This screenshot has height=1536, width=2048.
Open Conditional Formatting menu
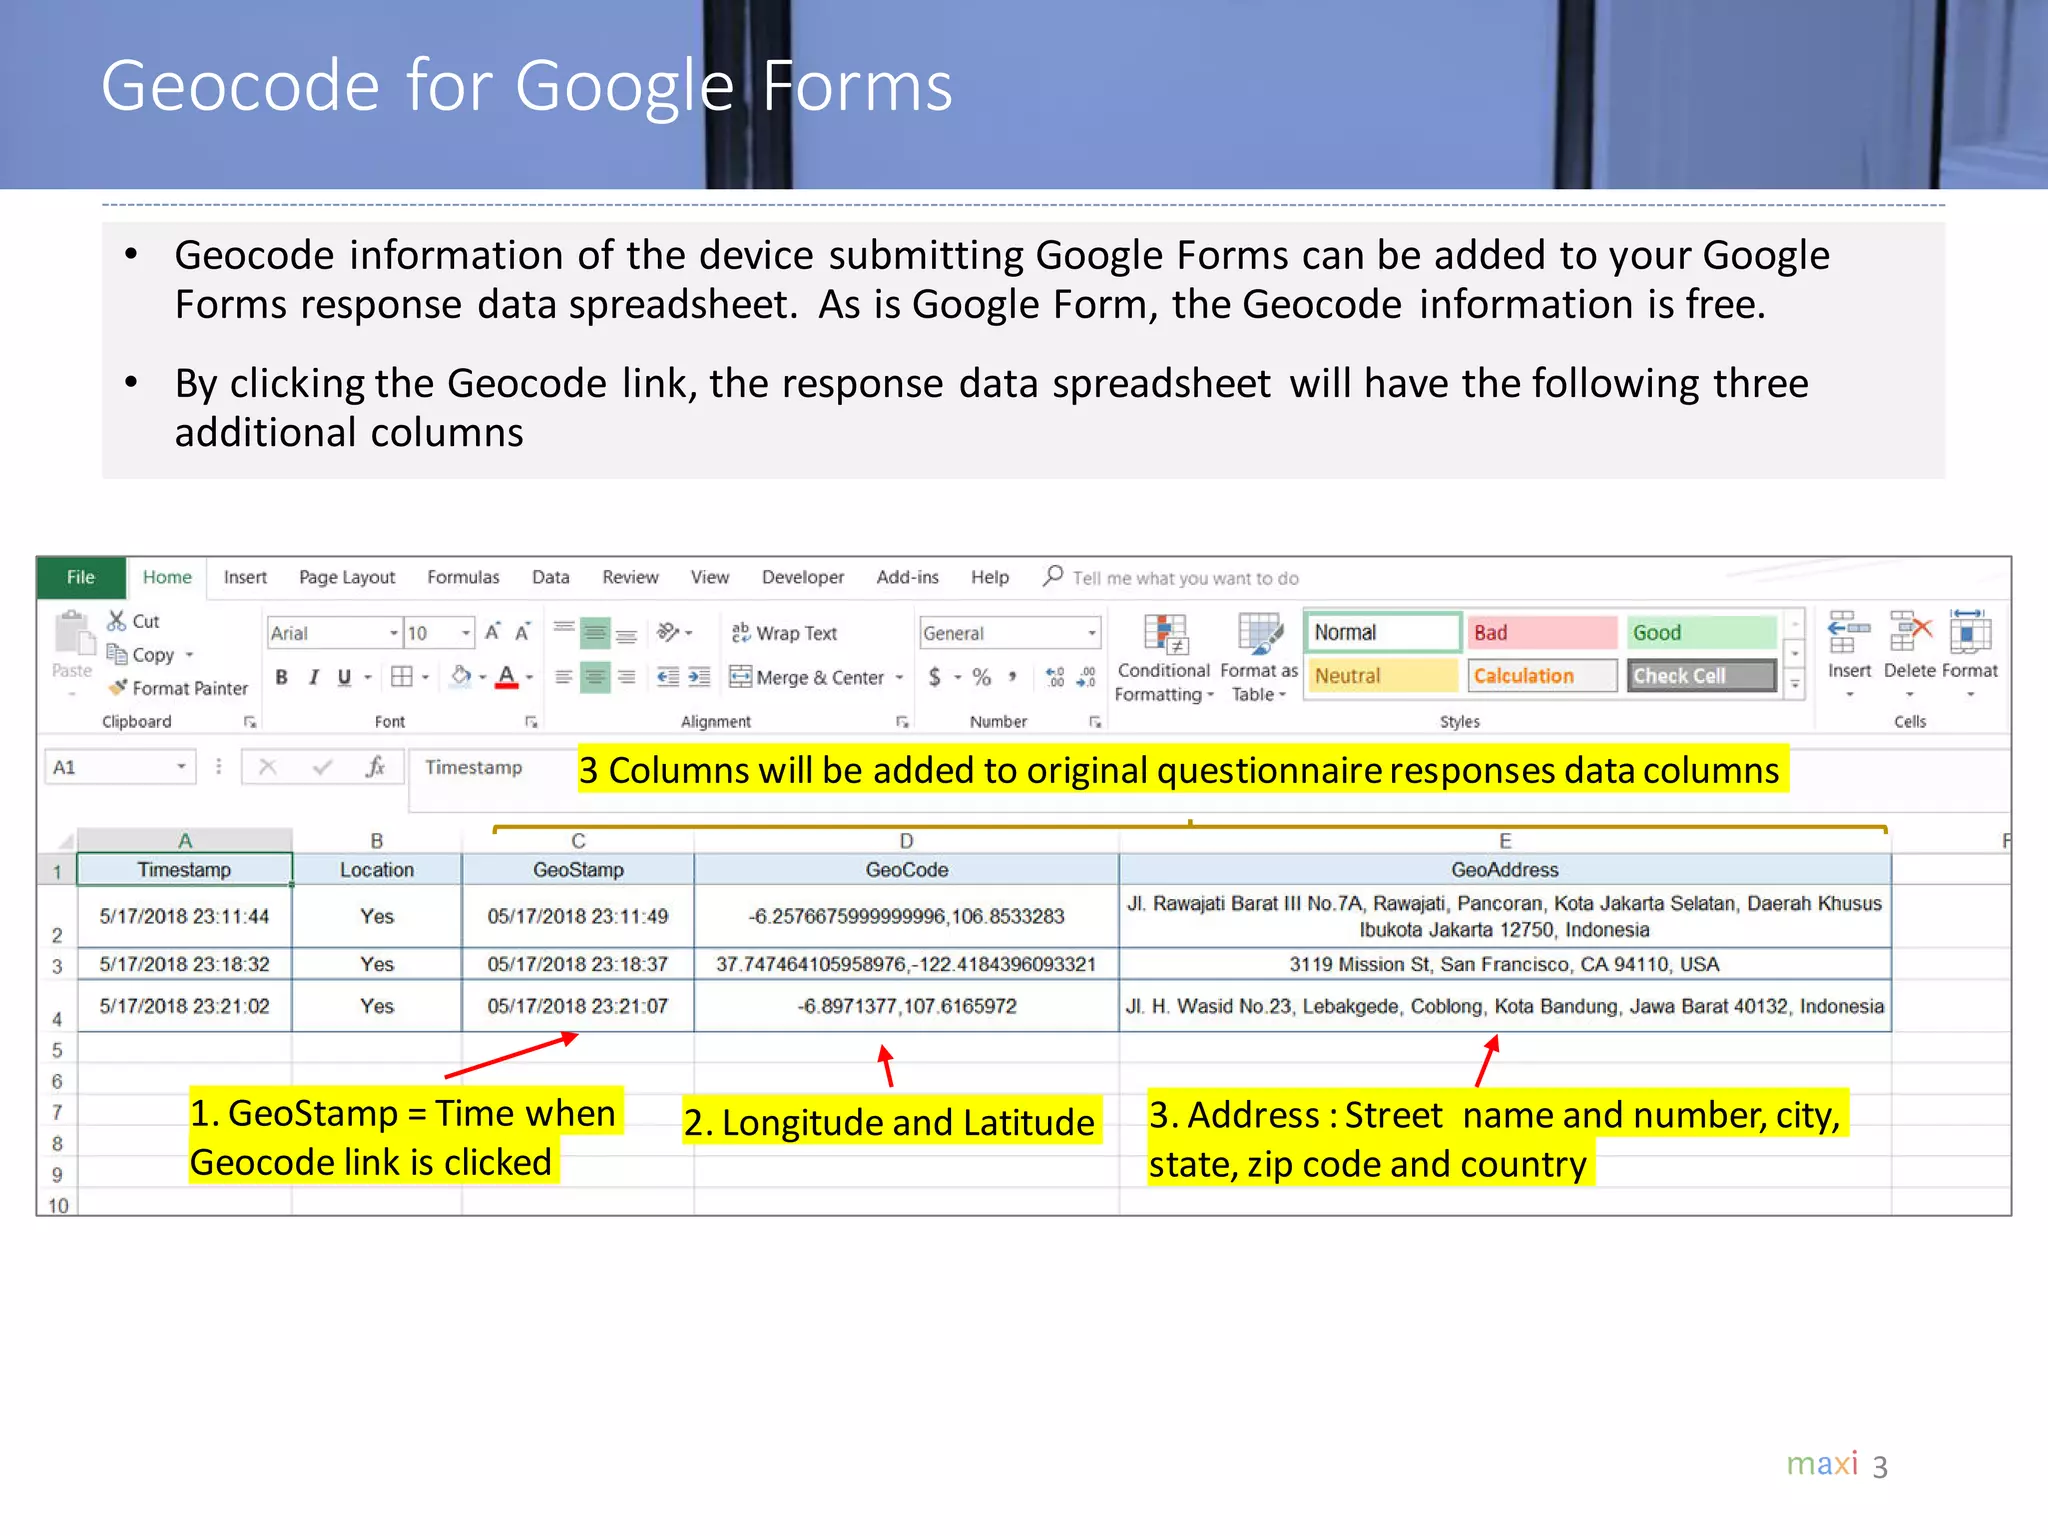click(1164, 658)
